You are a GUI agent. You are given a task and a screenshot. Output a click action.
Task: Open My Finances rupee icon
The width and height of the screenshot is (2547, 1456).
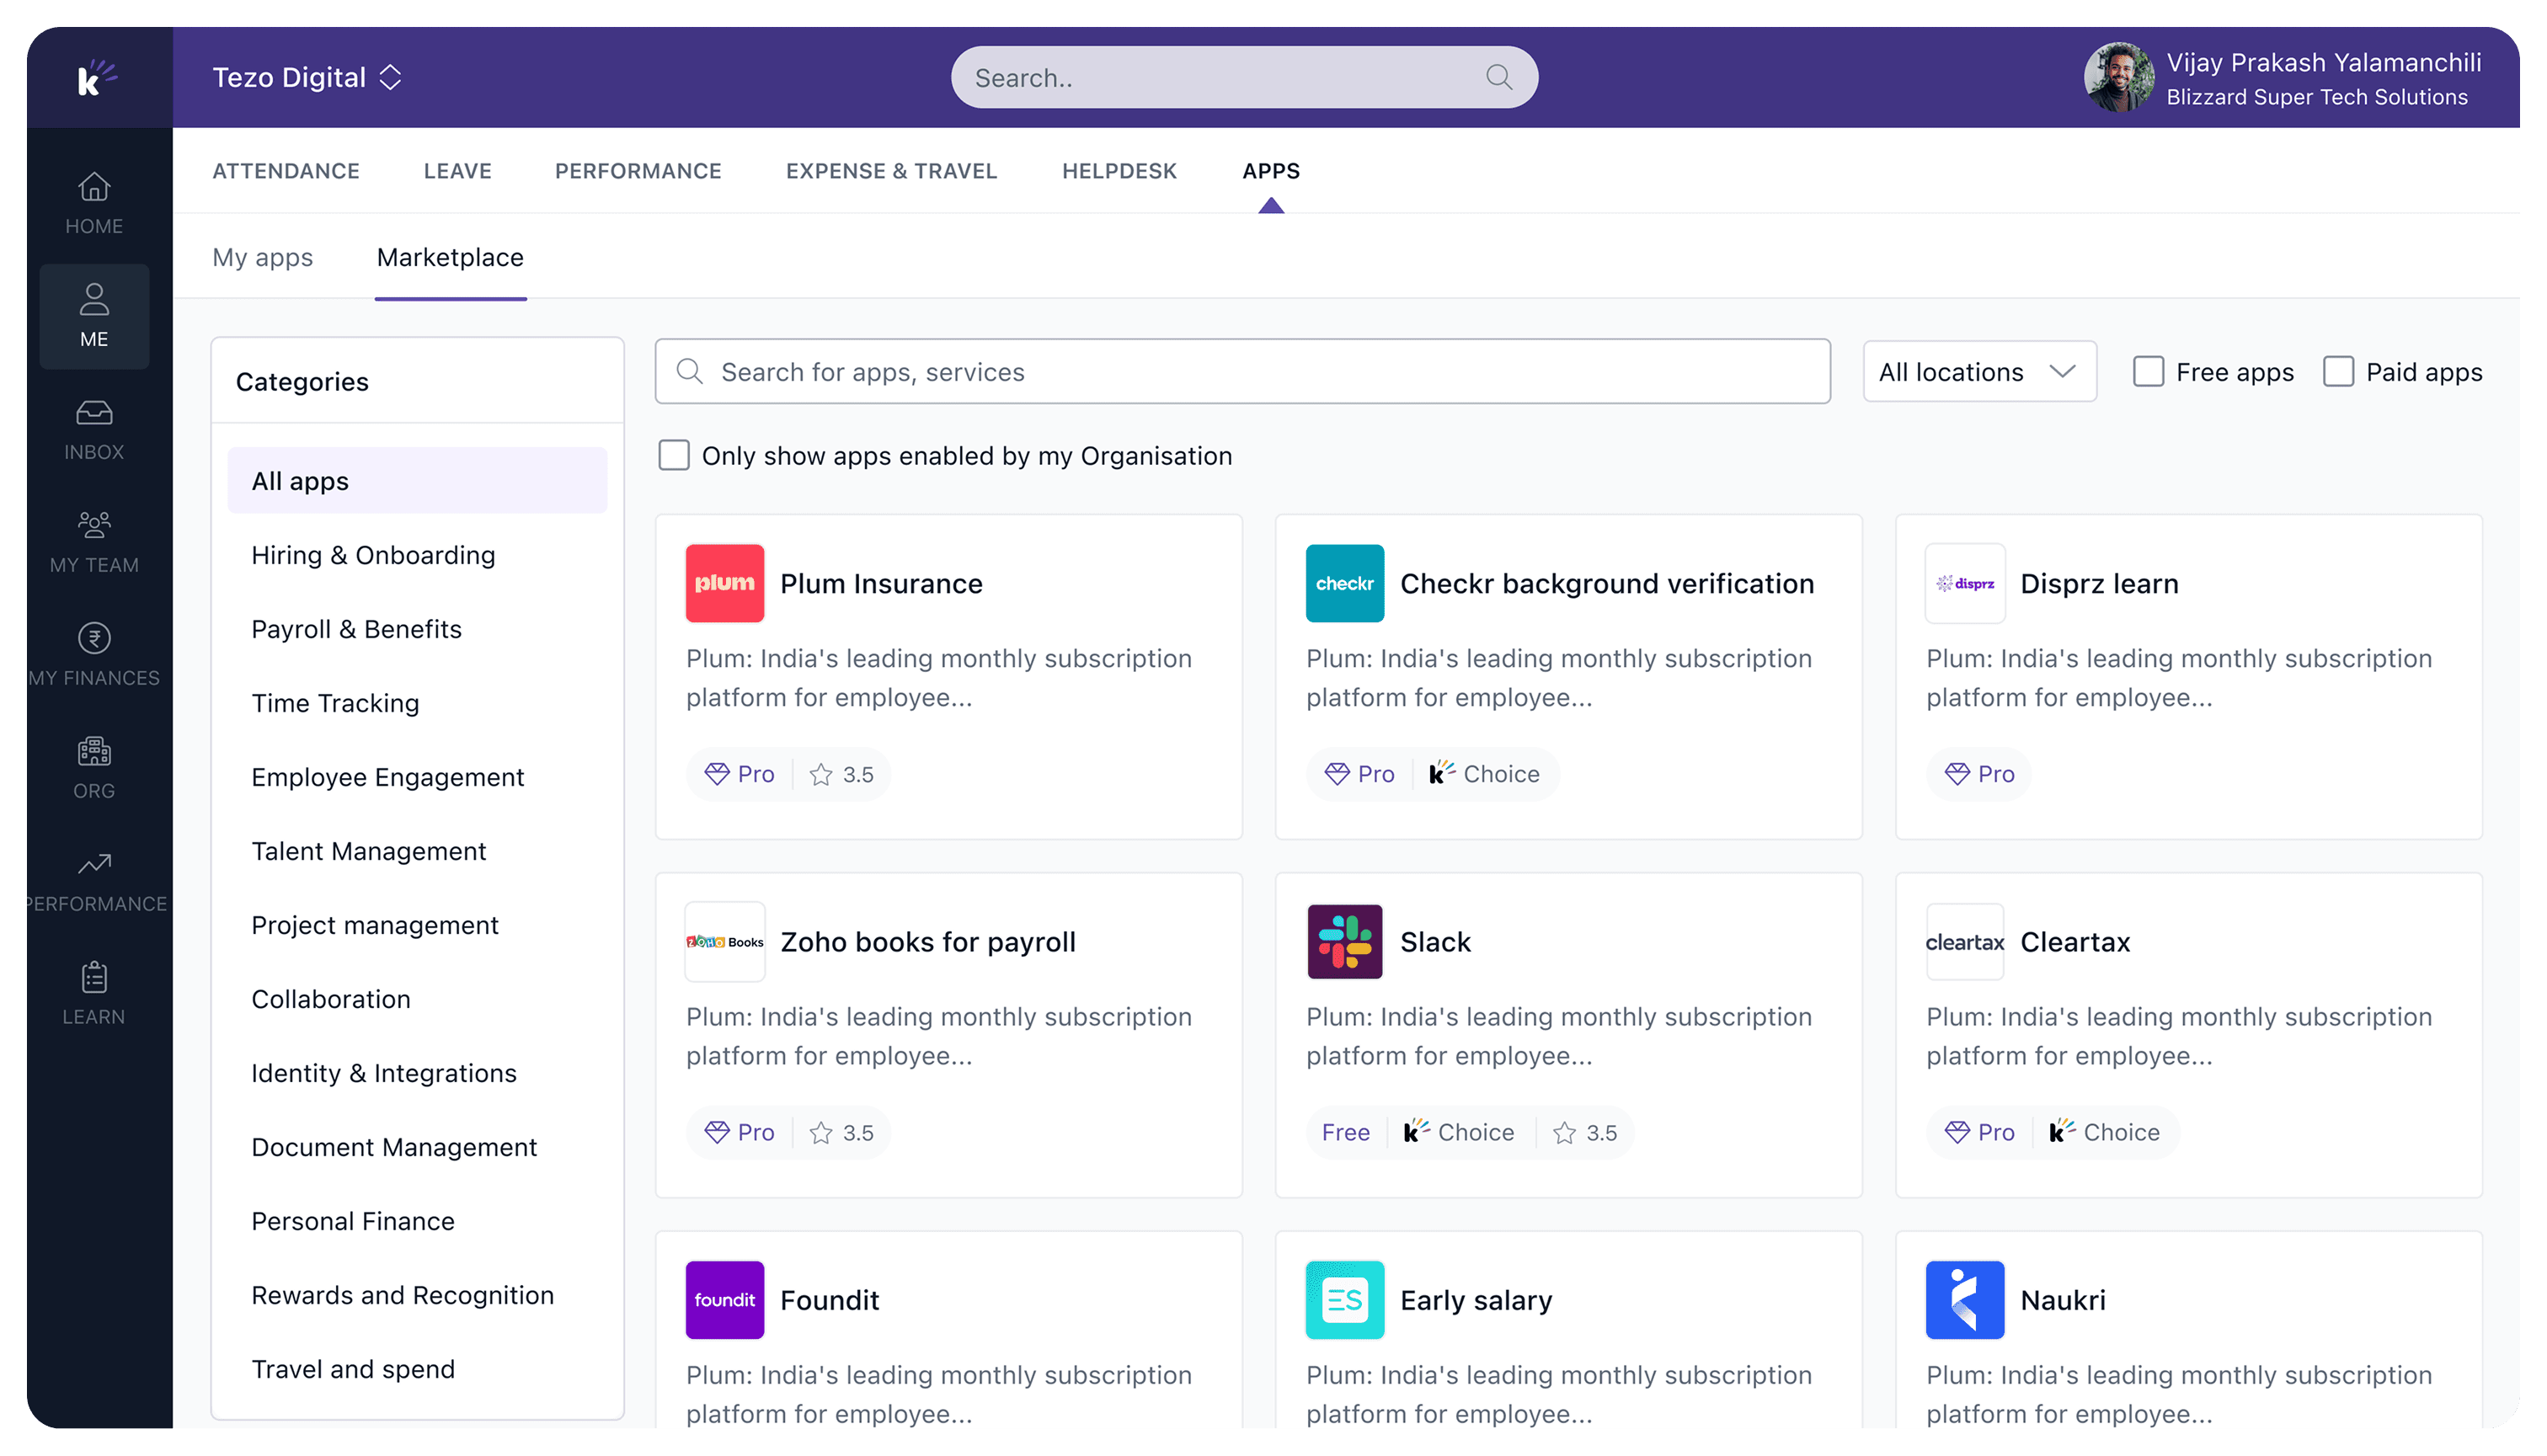(94, 638)
